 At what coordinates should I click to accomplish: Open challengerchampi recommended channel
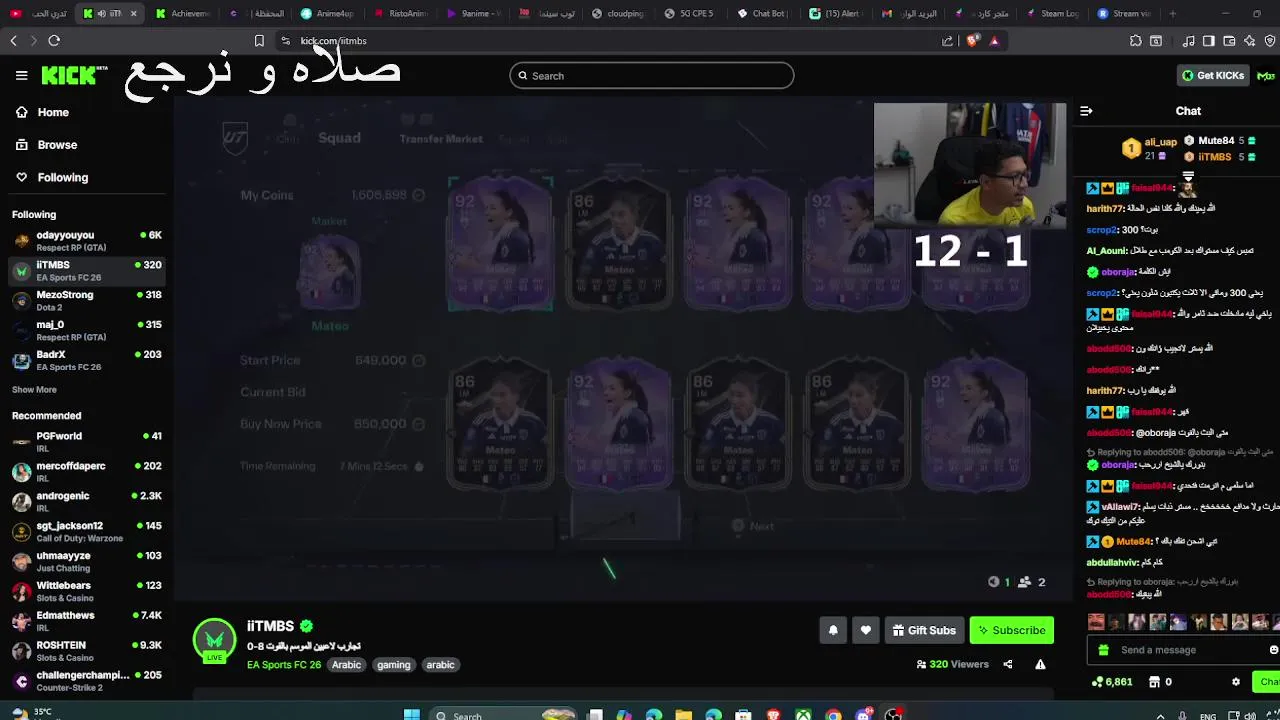(x=86, y=680)
